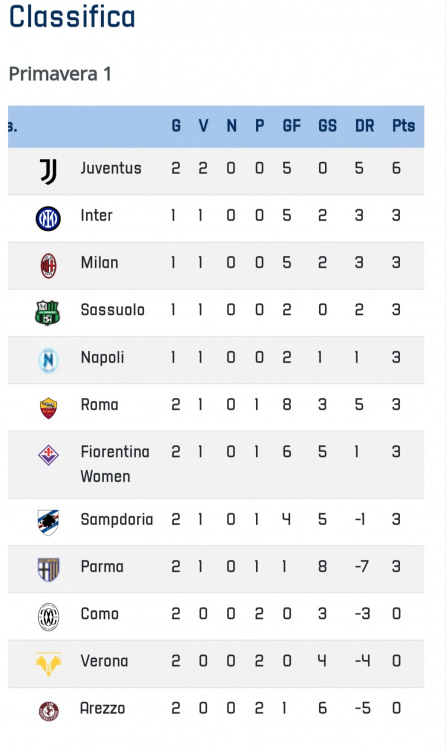Click the Inter club logo
Viewport: 446px width, 750px height.
[x=48, y=219]
